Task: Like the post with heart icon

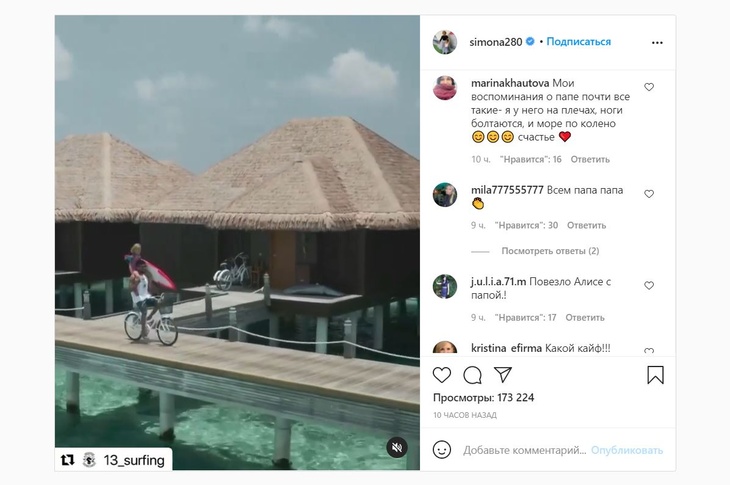Action: coord(442,375)
